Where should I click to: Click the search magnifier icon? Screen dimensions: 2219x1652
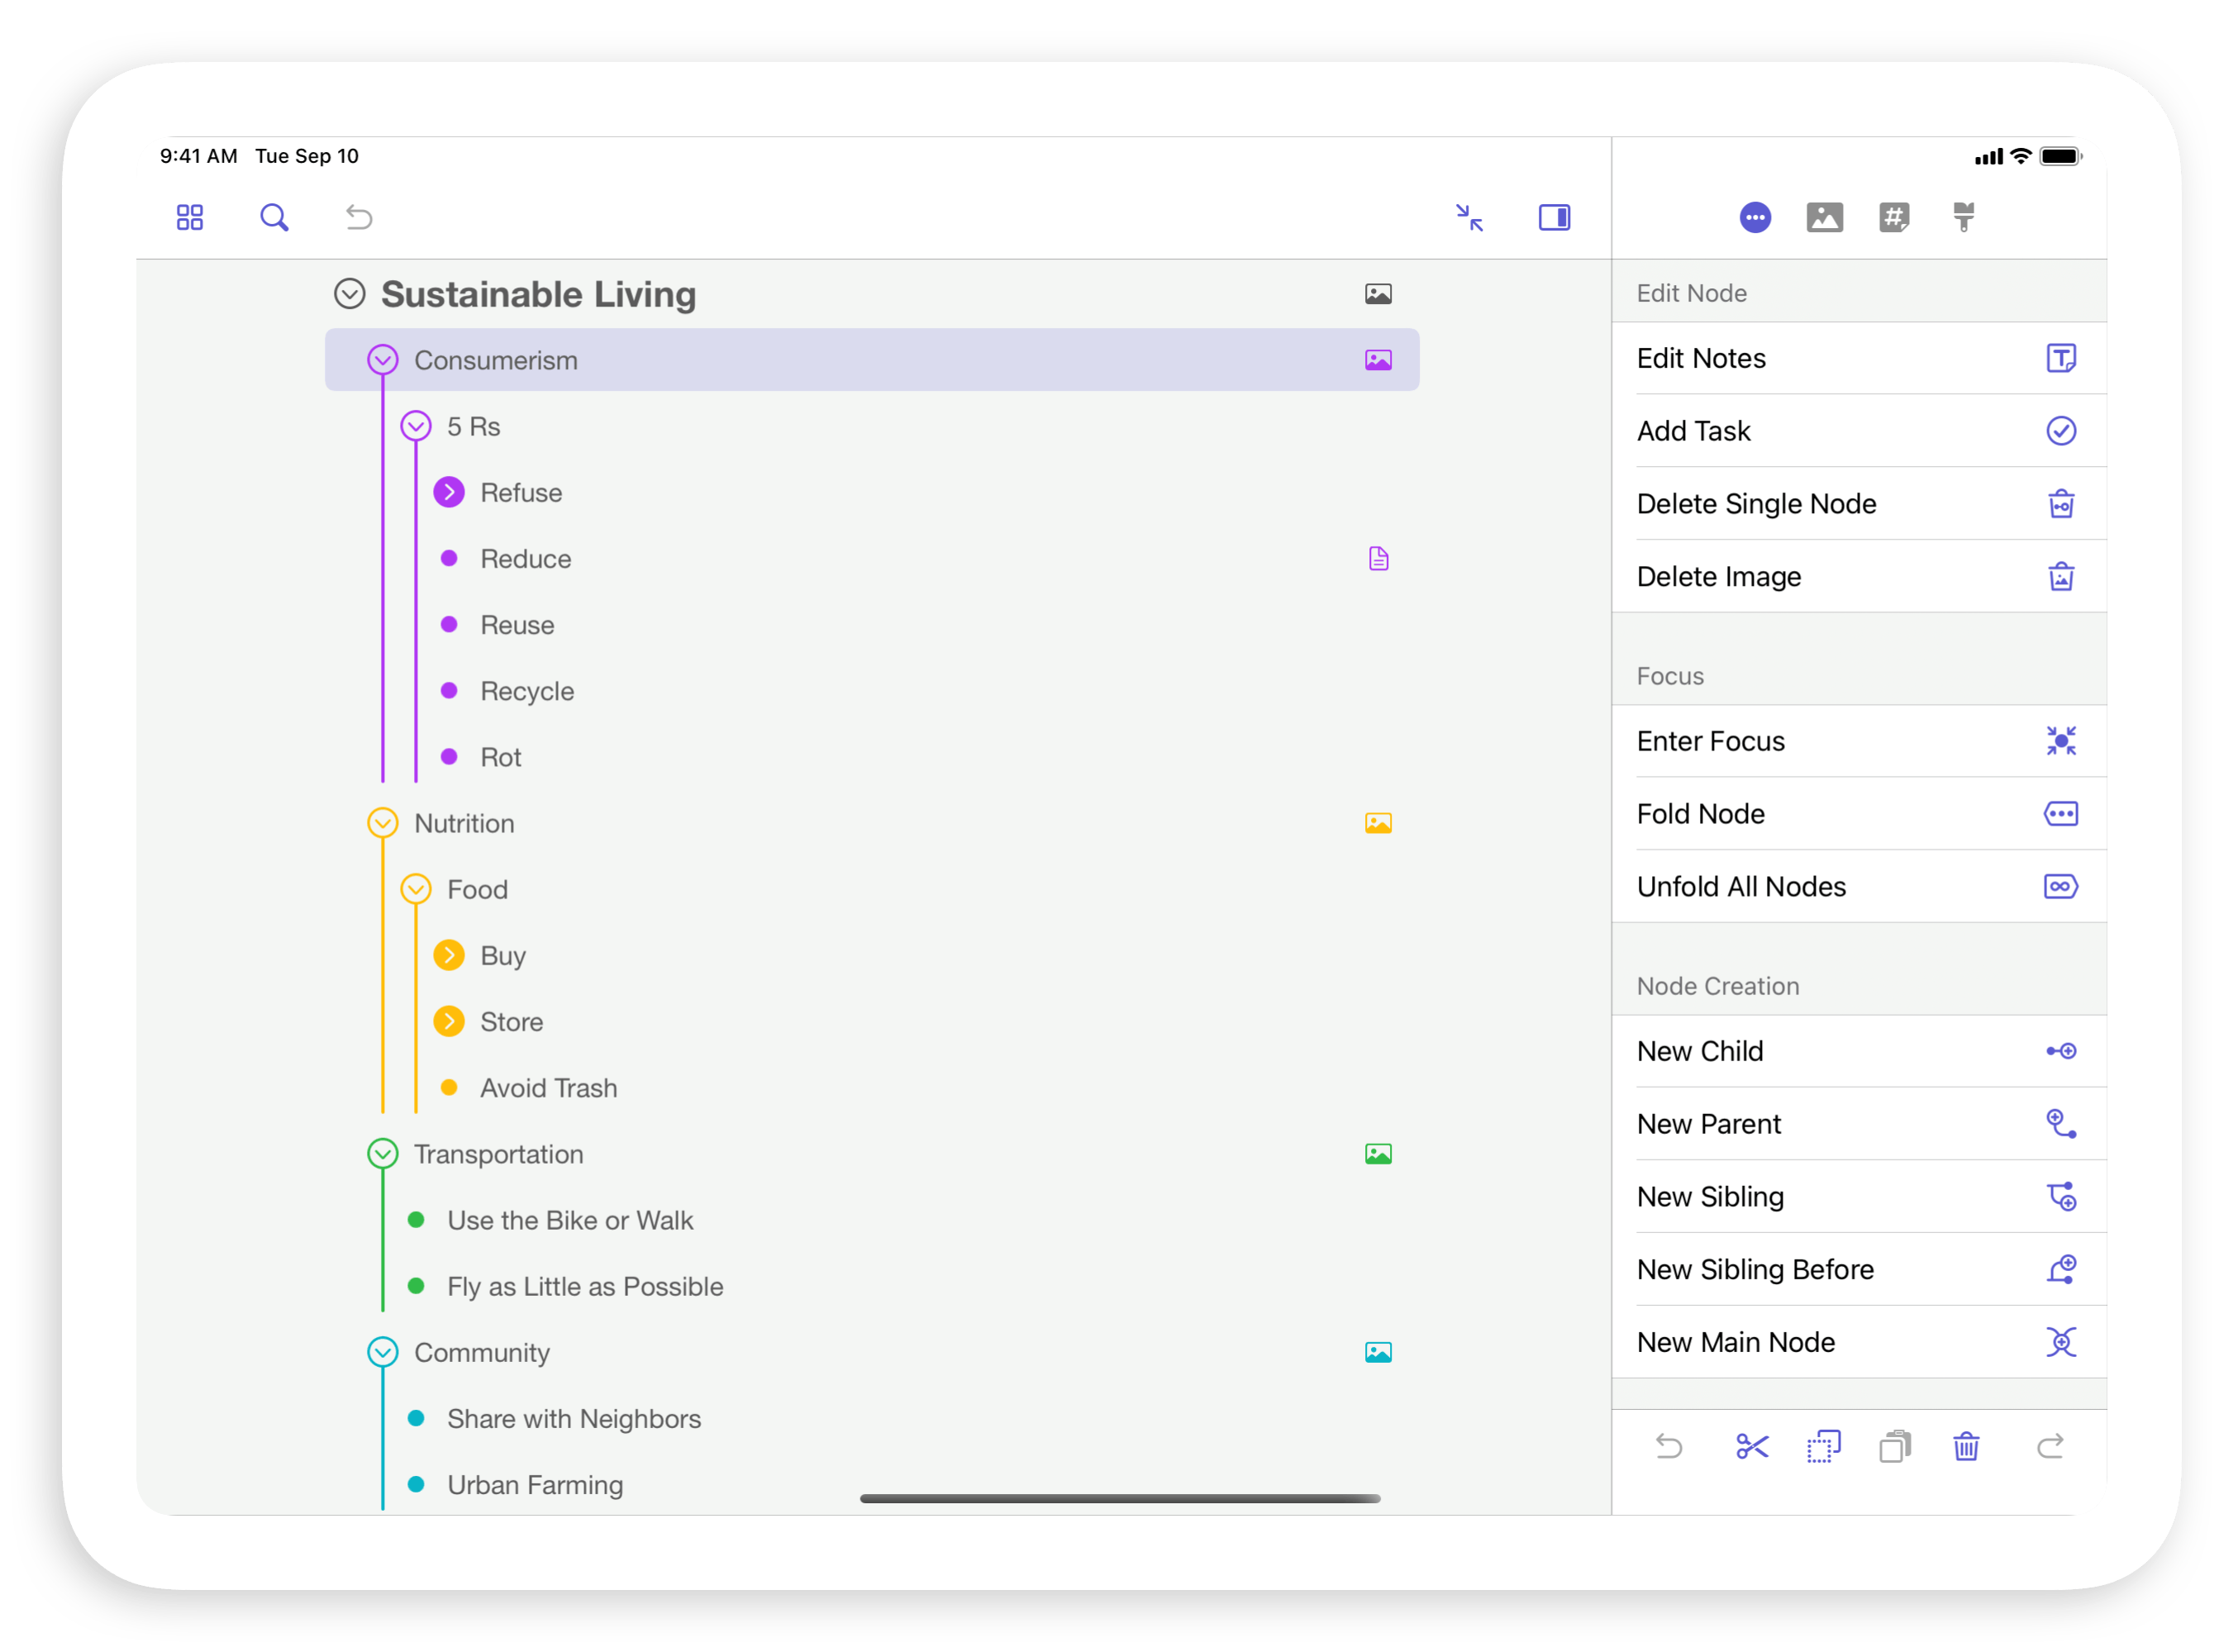tap(274, 217)
